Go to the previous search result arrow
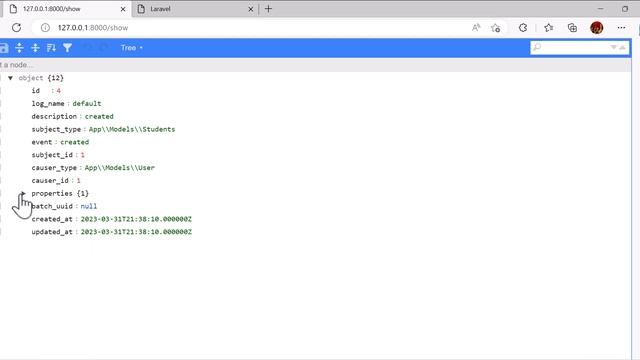Image resolution: width=640 pixels, height=360 pixels. [x=622, y=47]
